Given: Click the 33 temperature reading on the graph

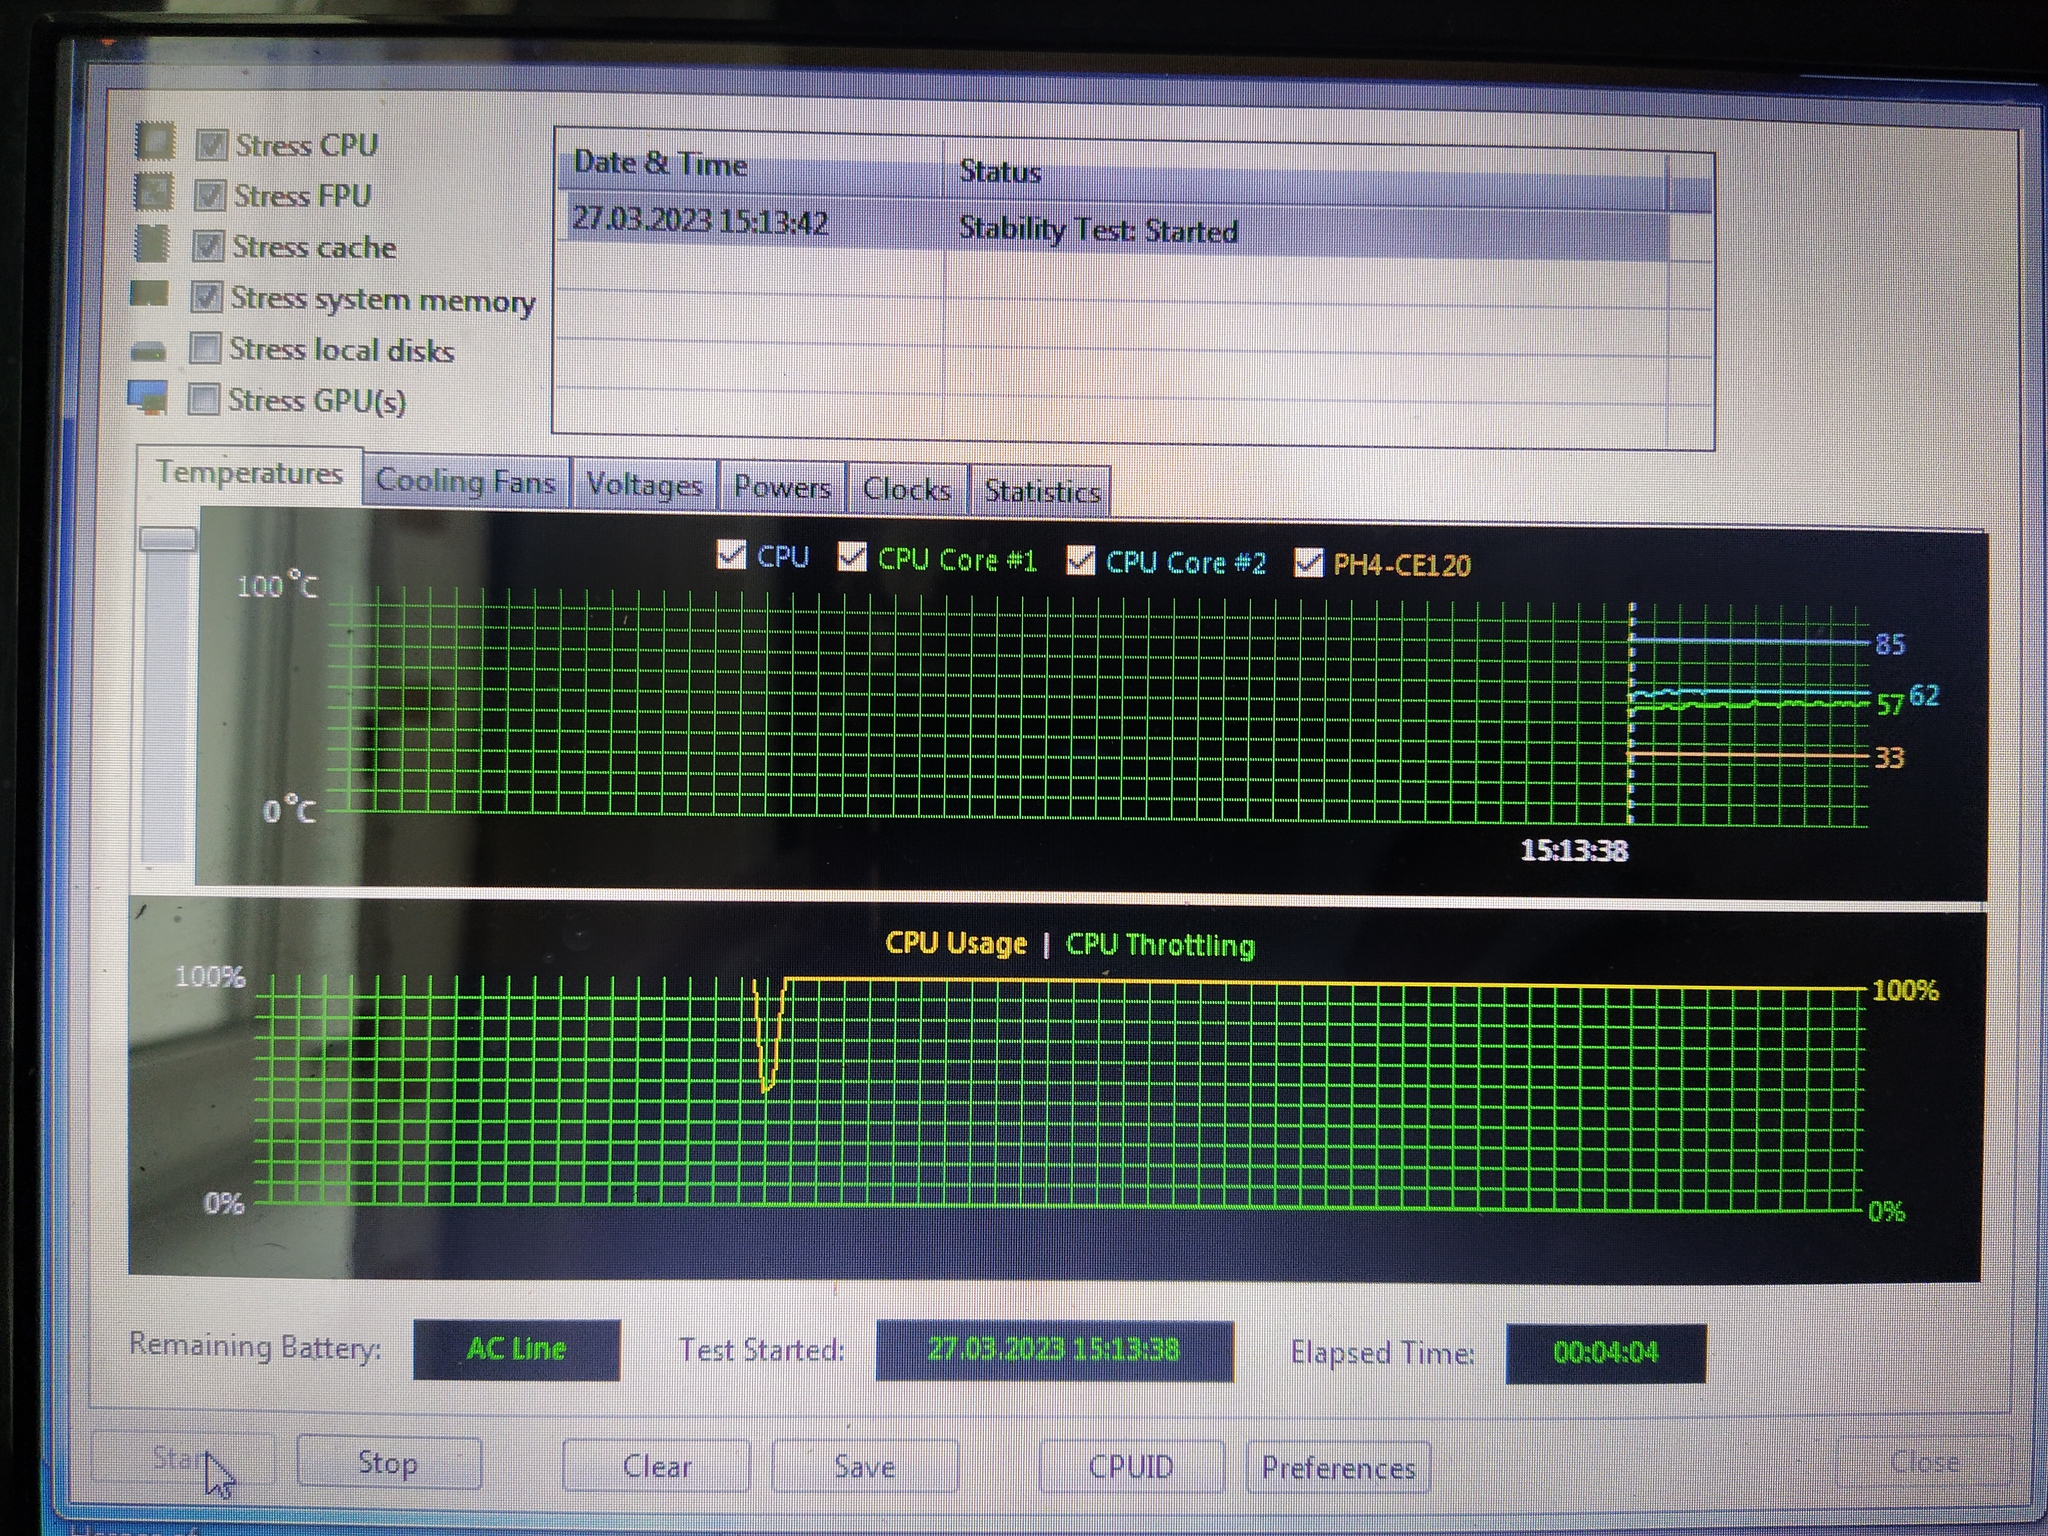Looking at the screenshot, I should coord(1888,758).
